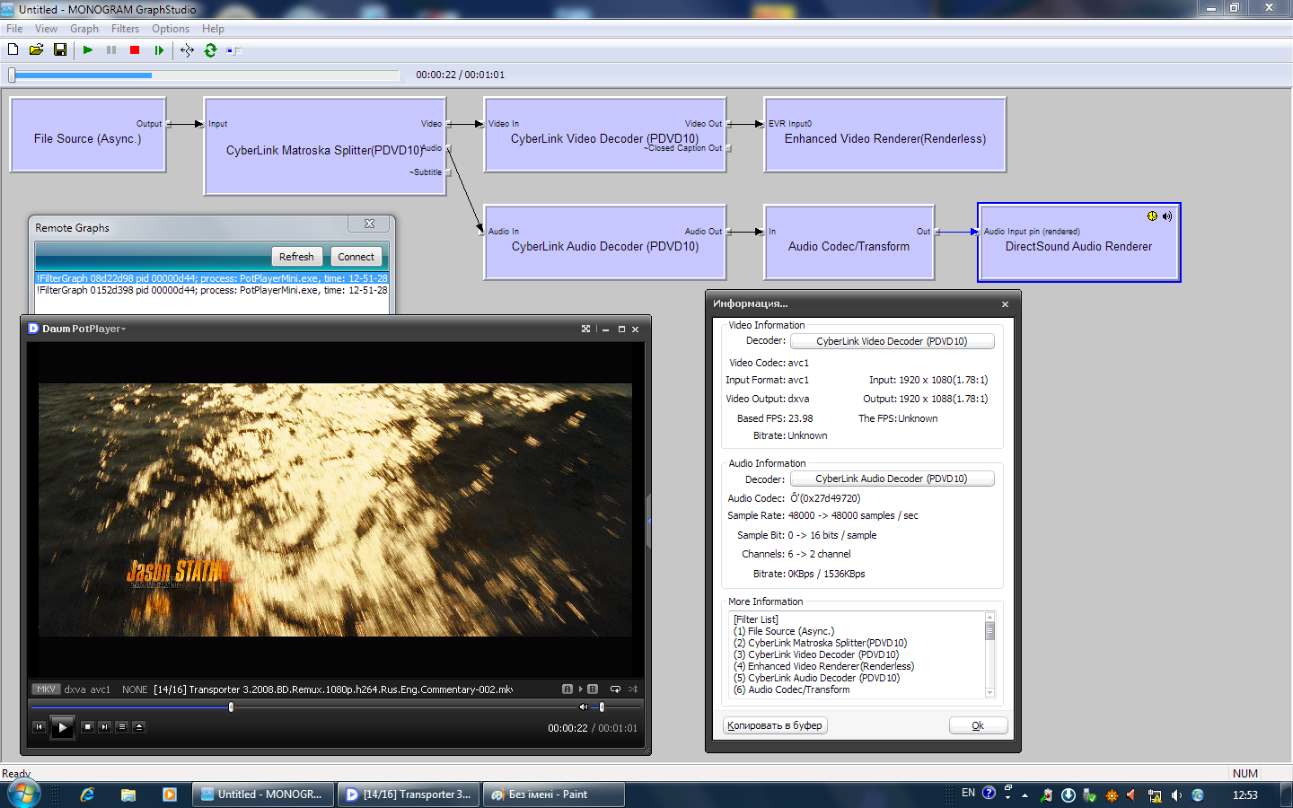The width and height of the screenshot is (1293, 808).
Task: Open PotPlayer playlist button icon
Action: click(x=121, y=727)
